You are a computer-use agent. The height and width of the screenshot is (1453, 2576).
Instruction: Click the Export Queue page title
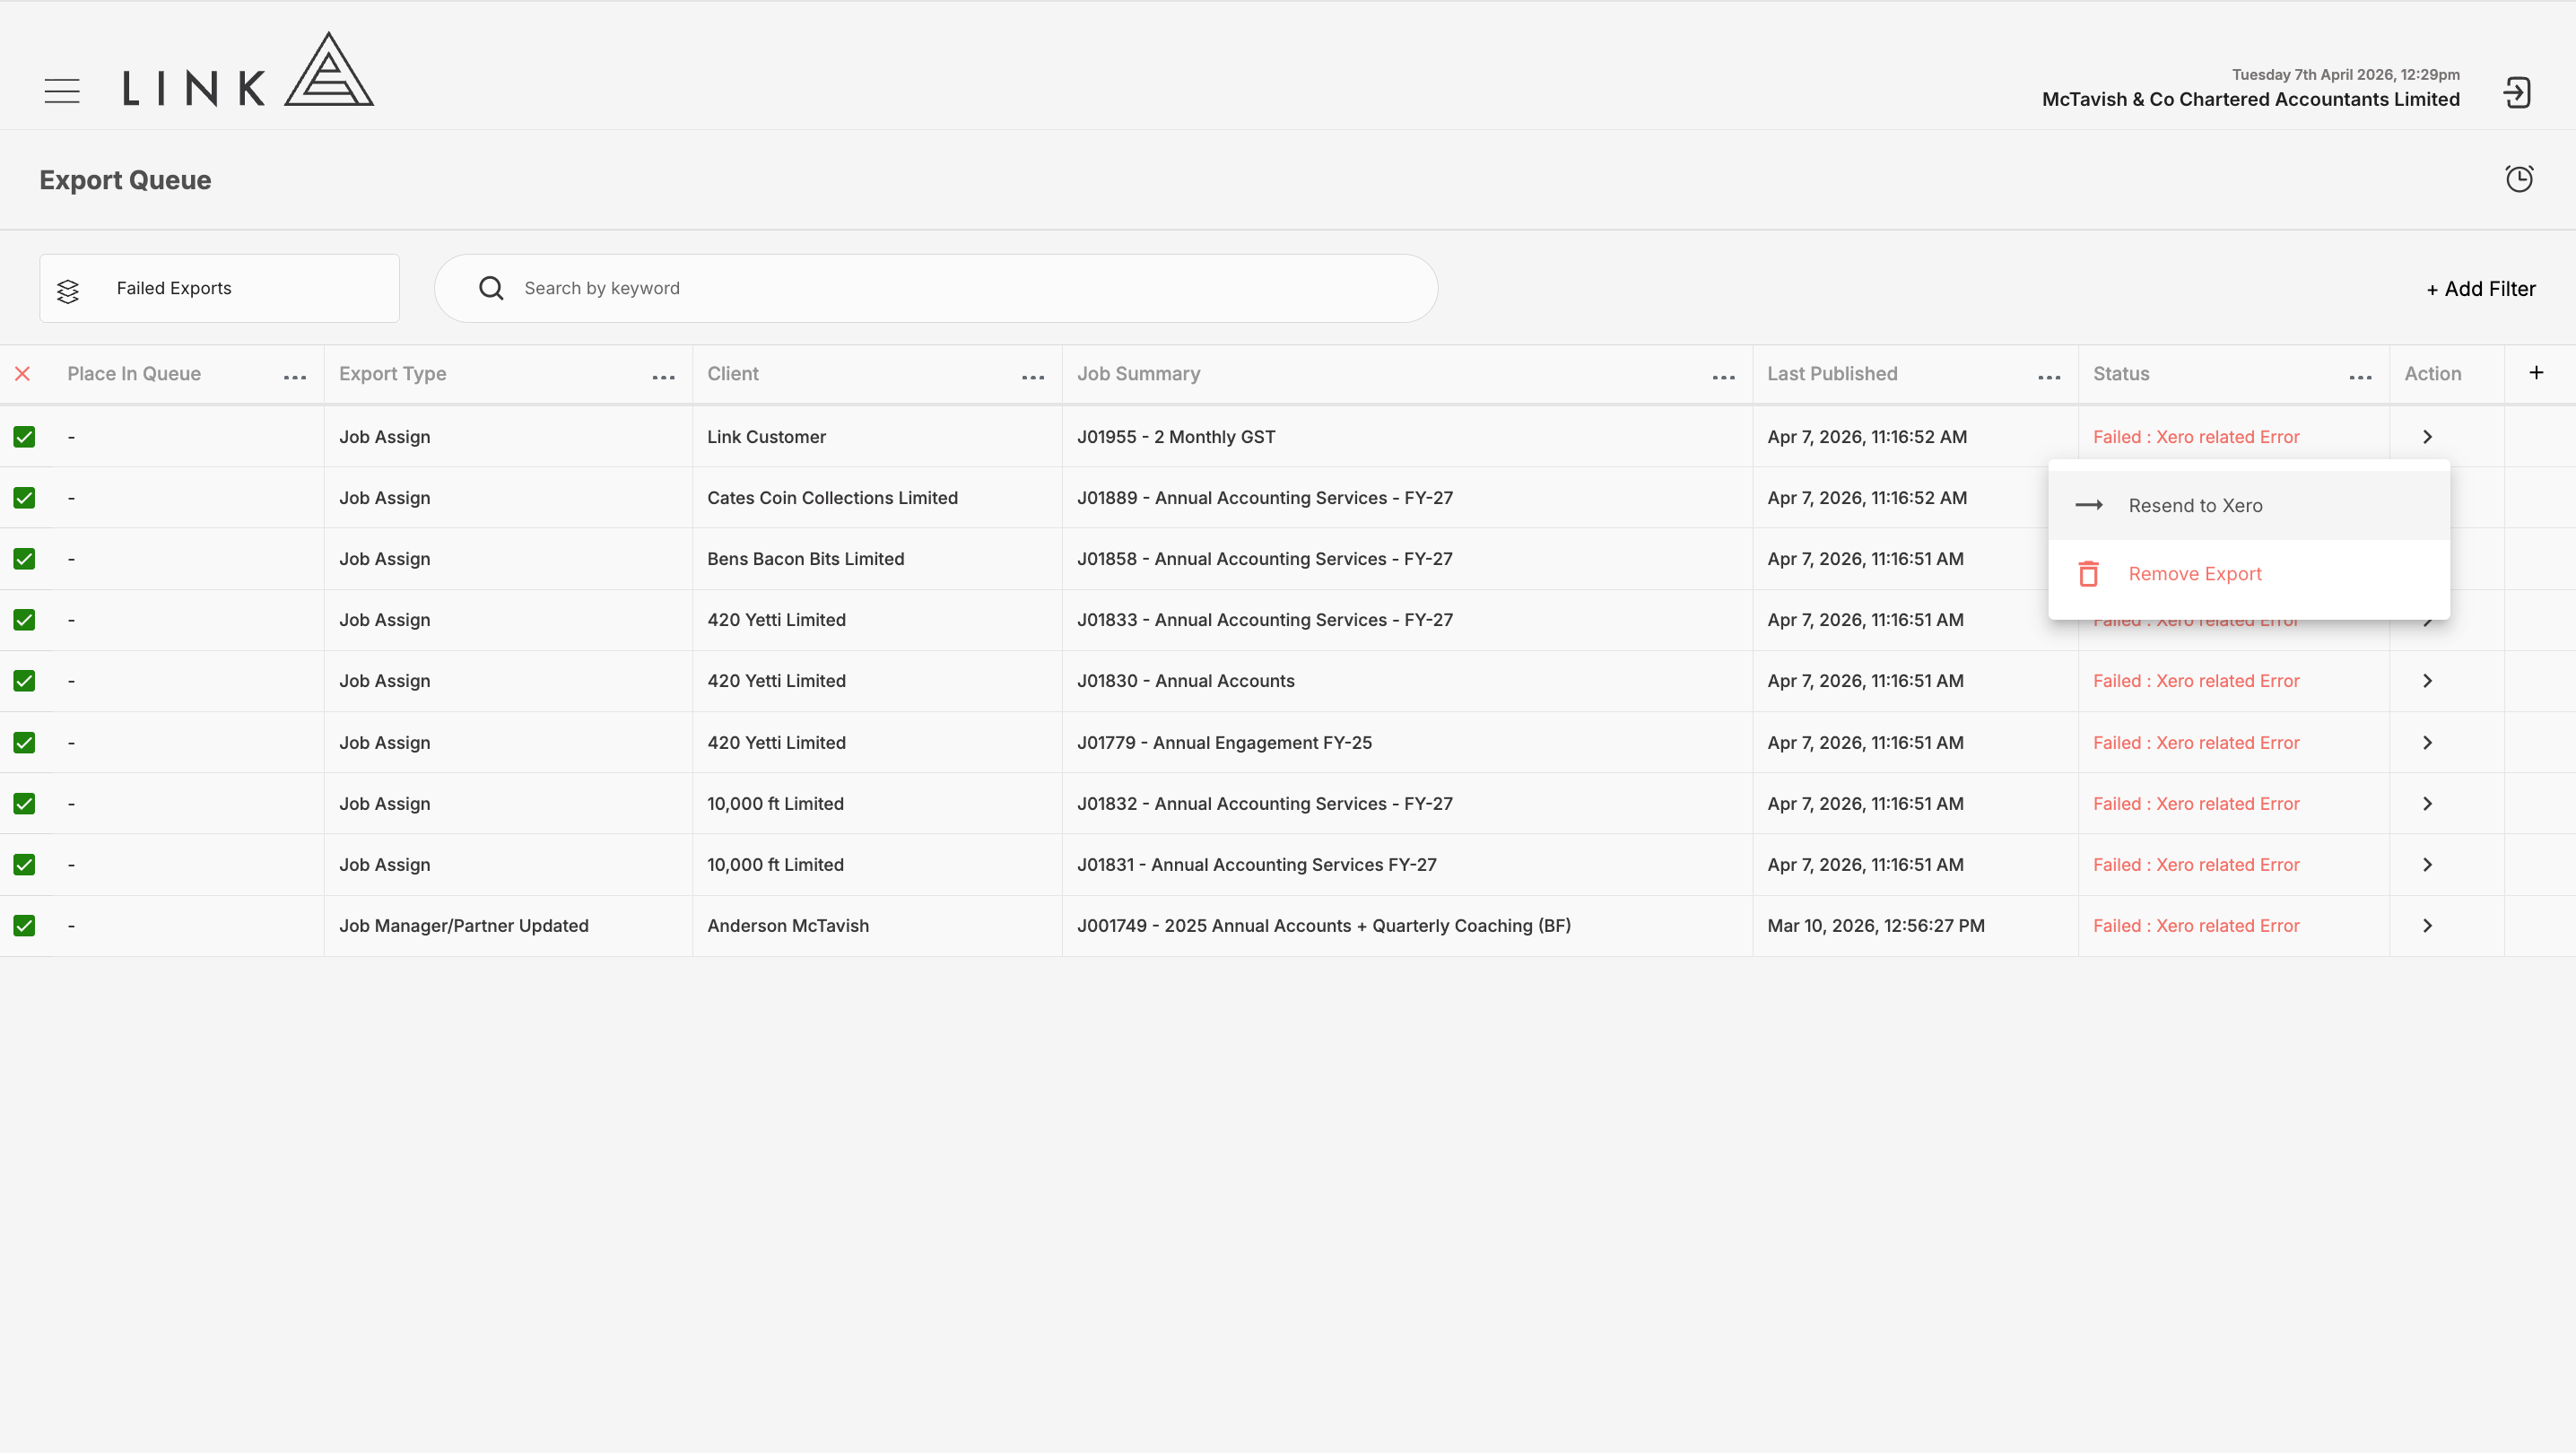(x=125, y=180)
